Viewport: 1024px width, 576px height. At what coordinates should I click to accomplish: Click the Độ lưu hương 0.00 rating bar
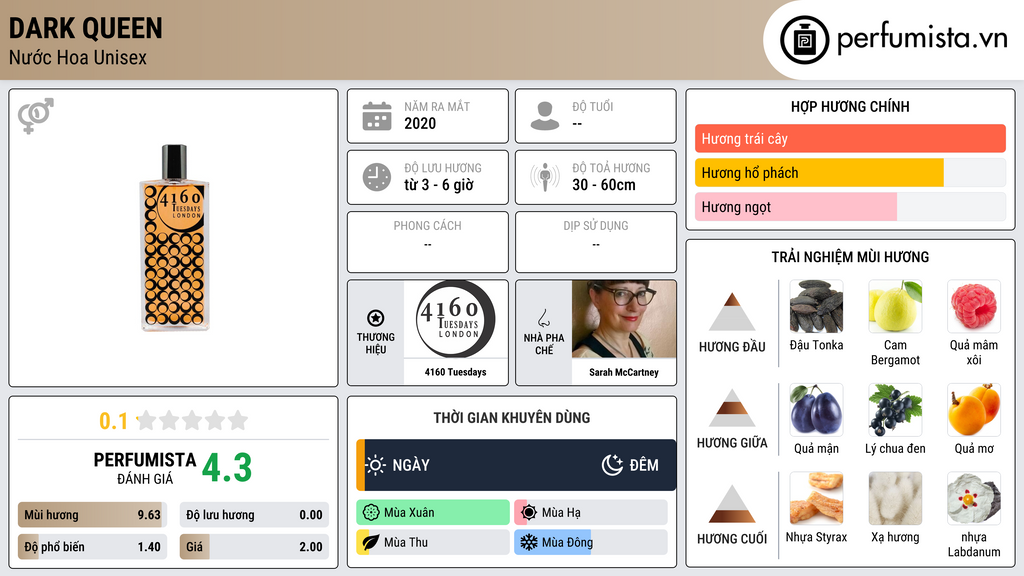(x=254, y=515)
